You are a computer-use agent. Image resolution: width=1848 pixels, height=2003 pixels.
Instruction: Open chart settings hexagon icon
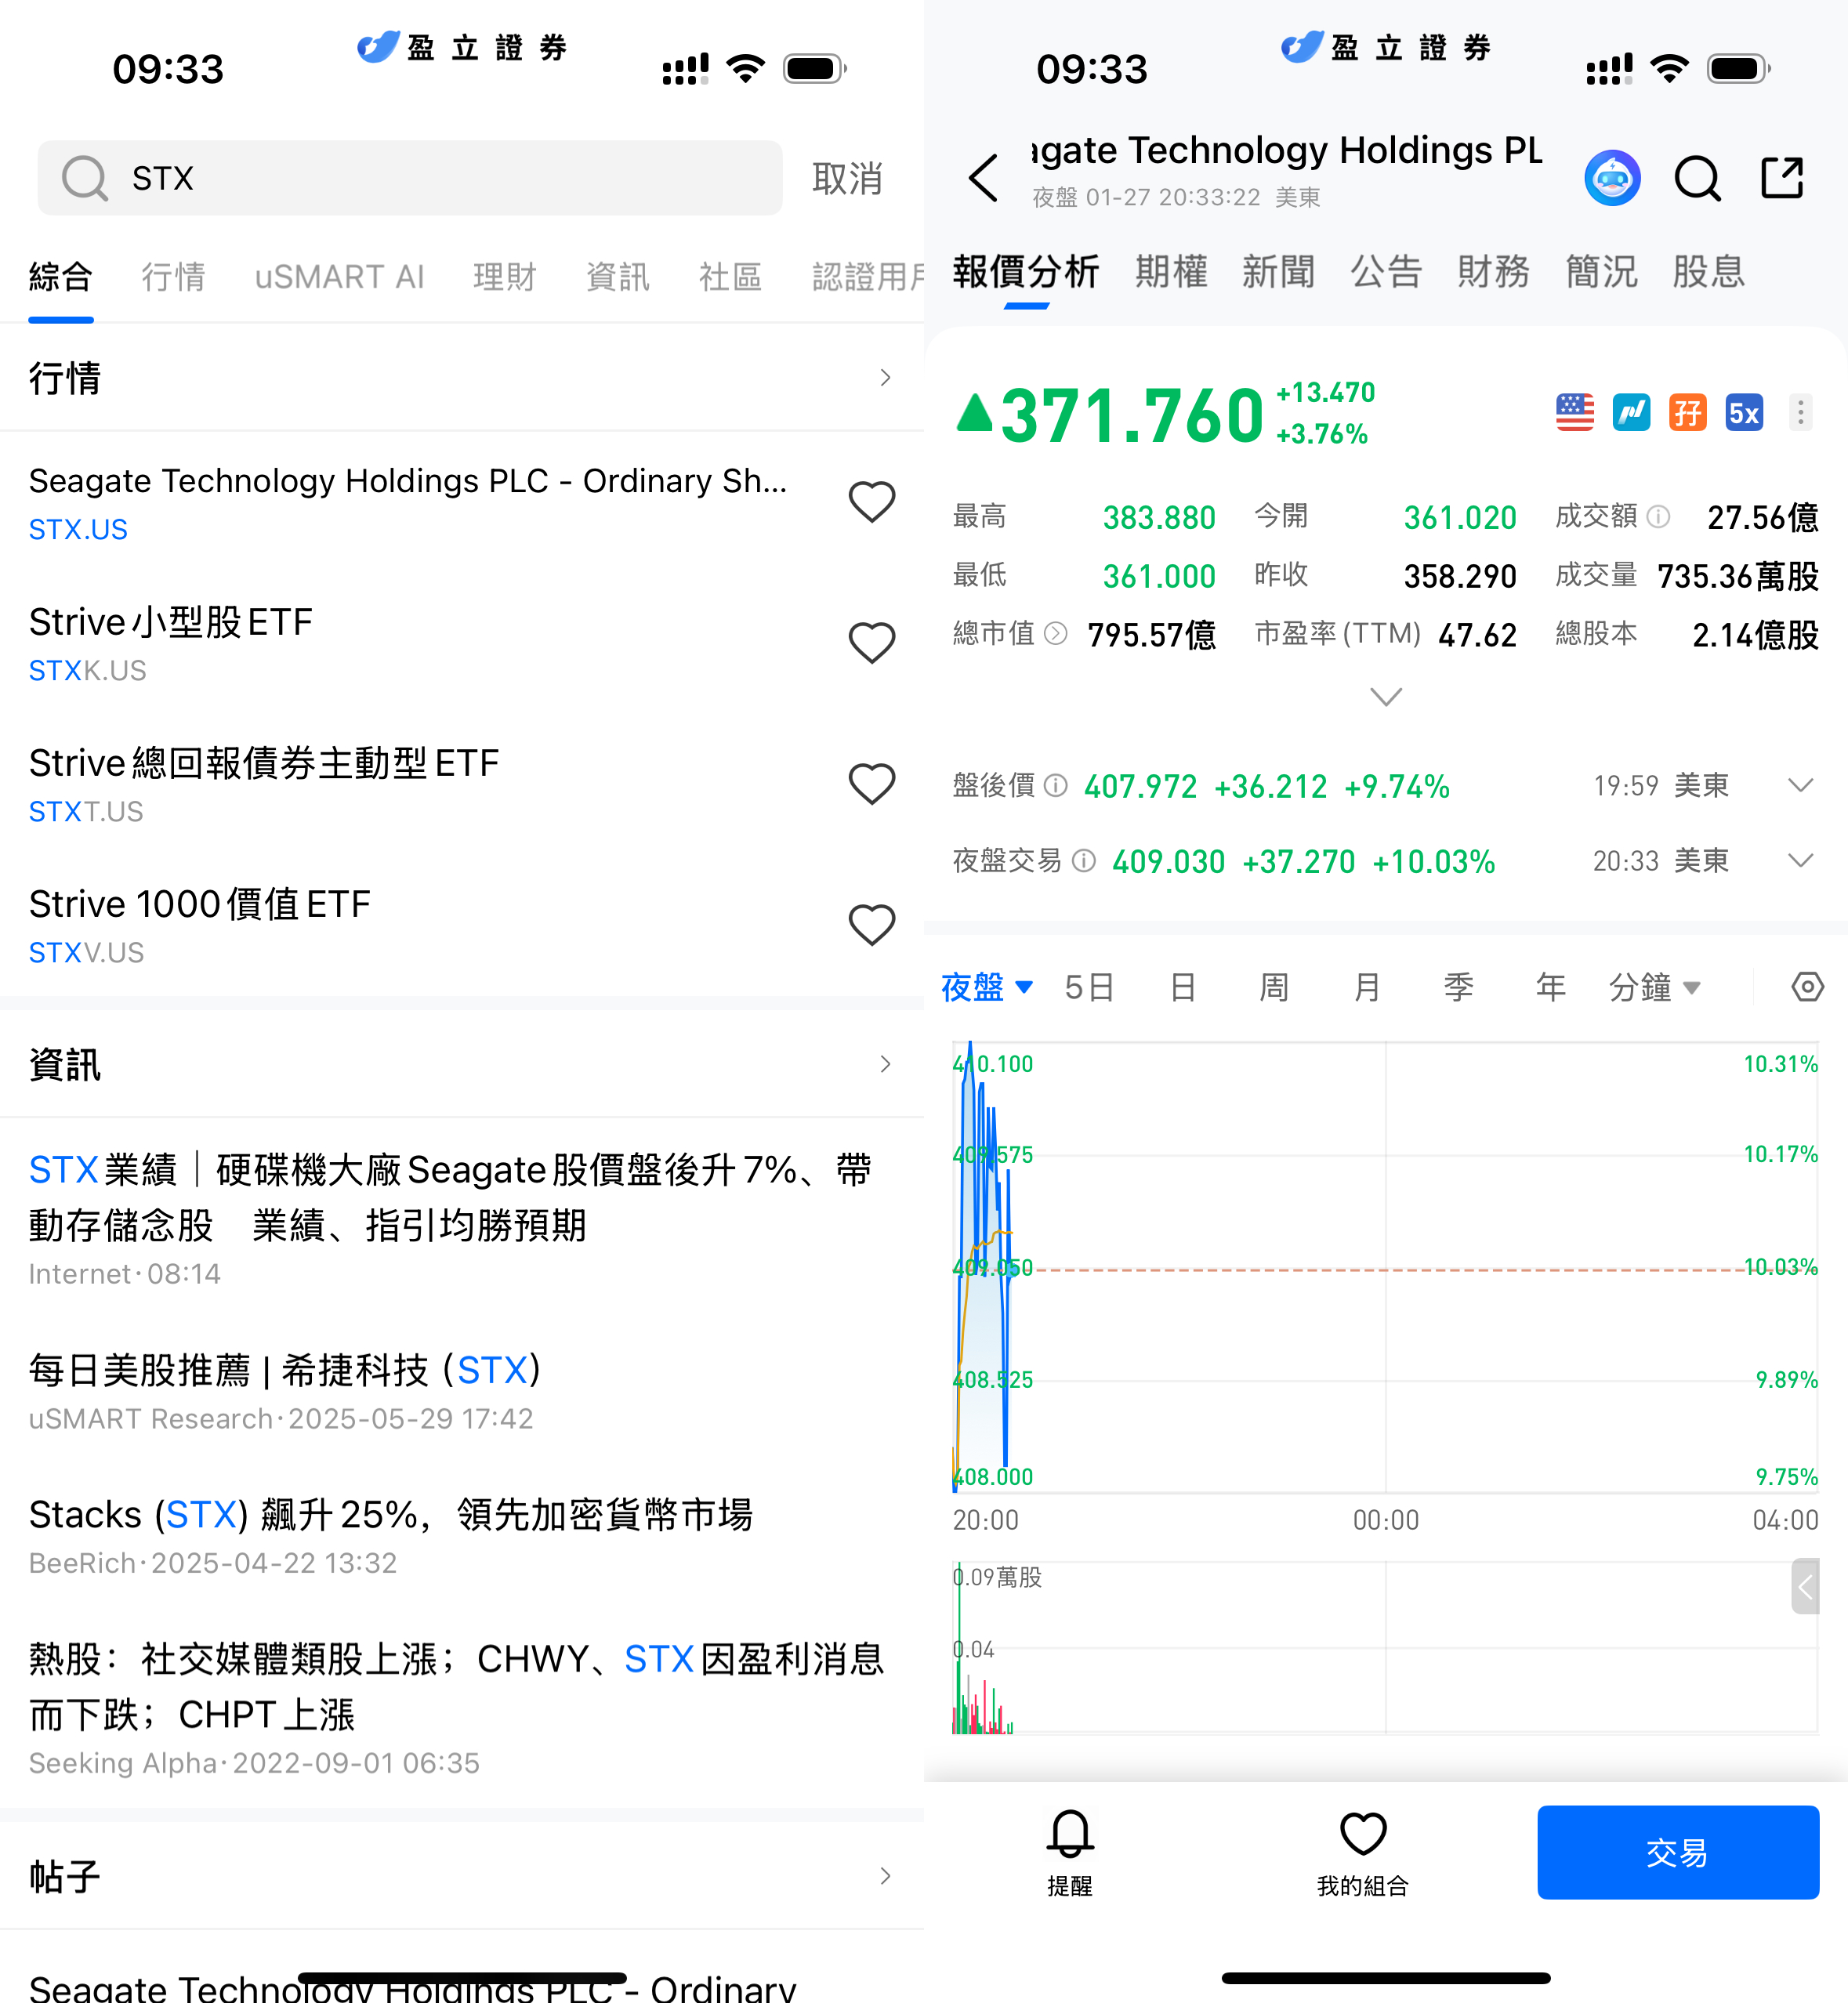(1806, 987)
